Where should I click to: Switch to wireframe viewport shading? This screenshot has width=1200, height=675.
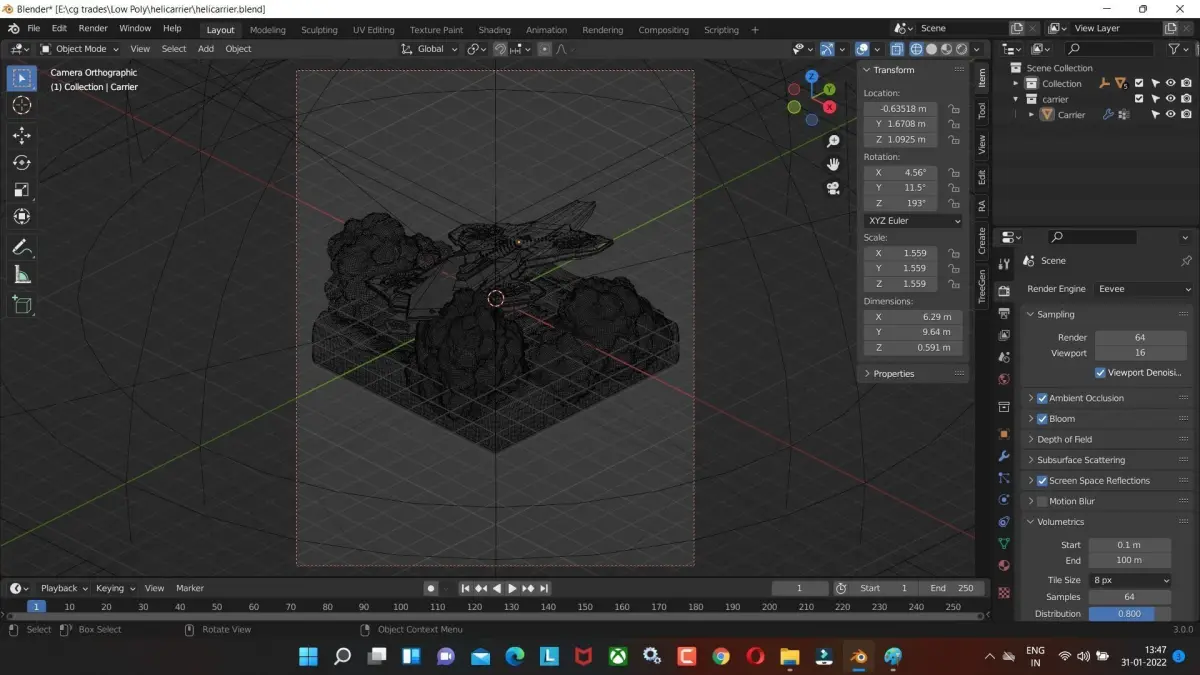pyautogui.click(x=915, y=49)
